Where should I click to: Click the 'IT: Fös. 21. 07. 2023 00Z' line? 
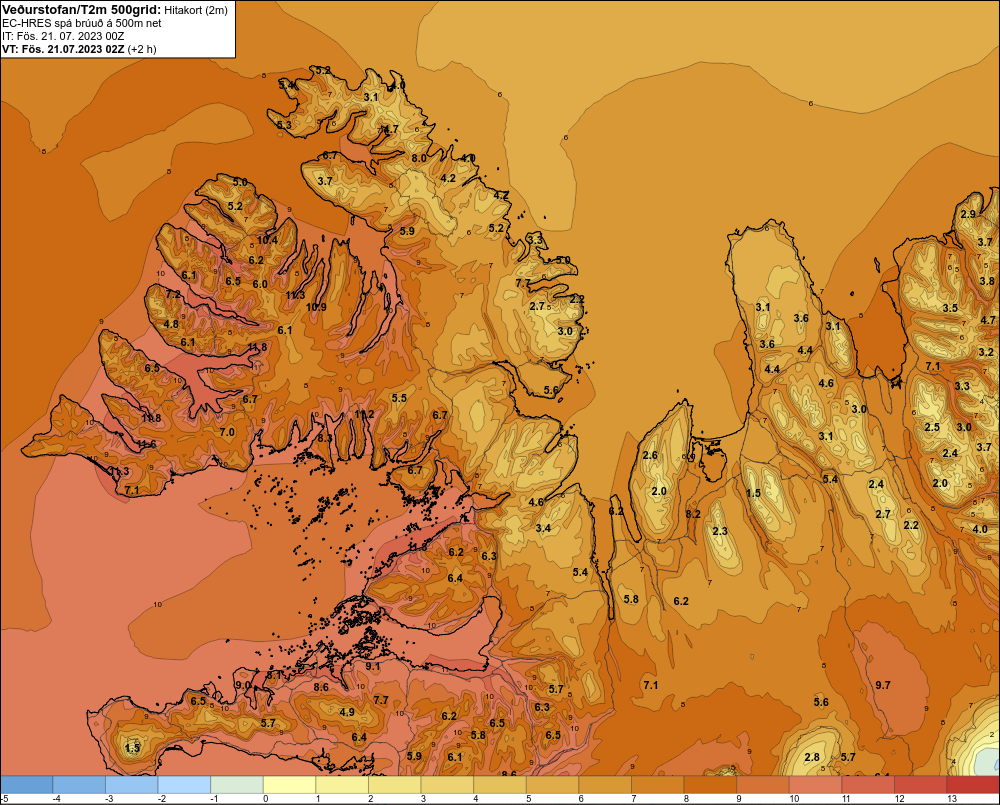point(63,36)
